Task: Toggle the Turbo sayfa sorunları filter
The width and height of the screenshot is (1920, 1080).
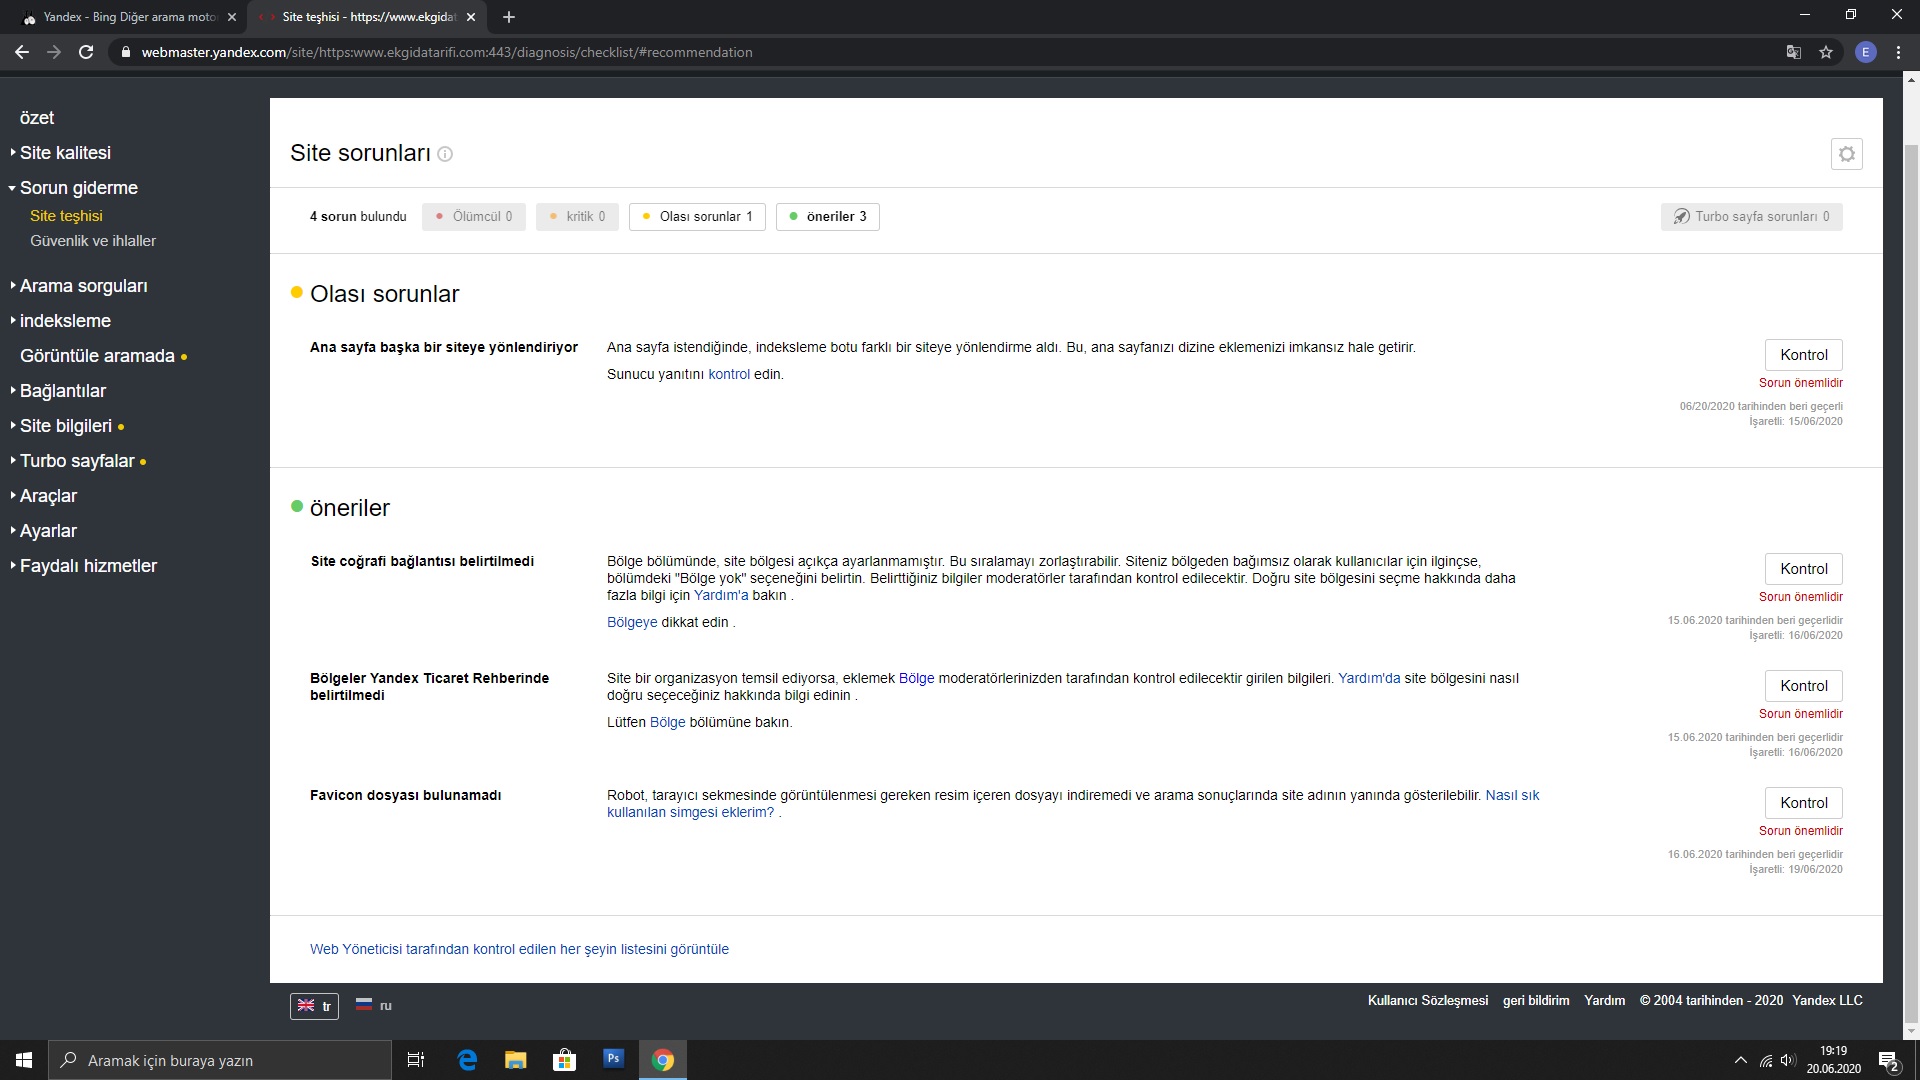Action: point(1751,217)
